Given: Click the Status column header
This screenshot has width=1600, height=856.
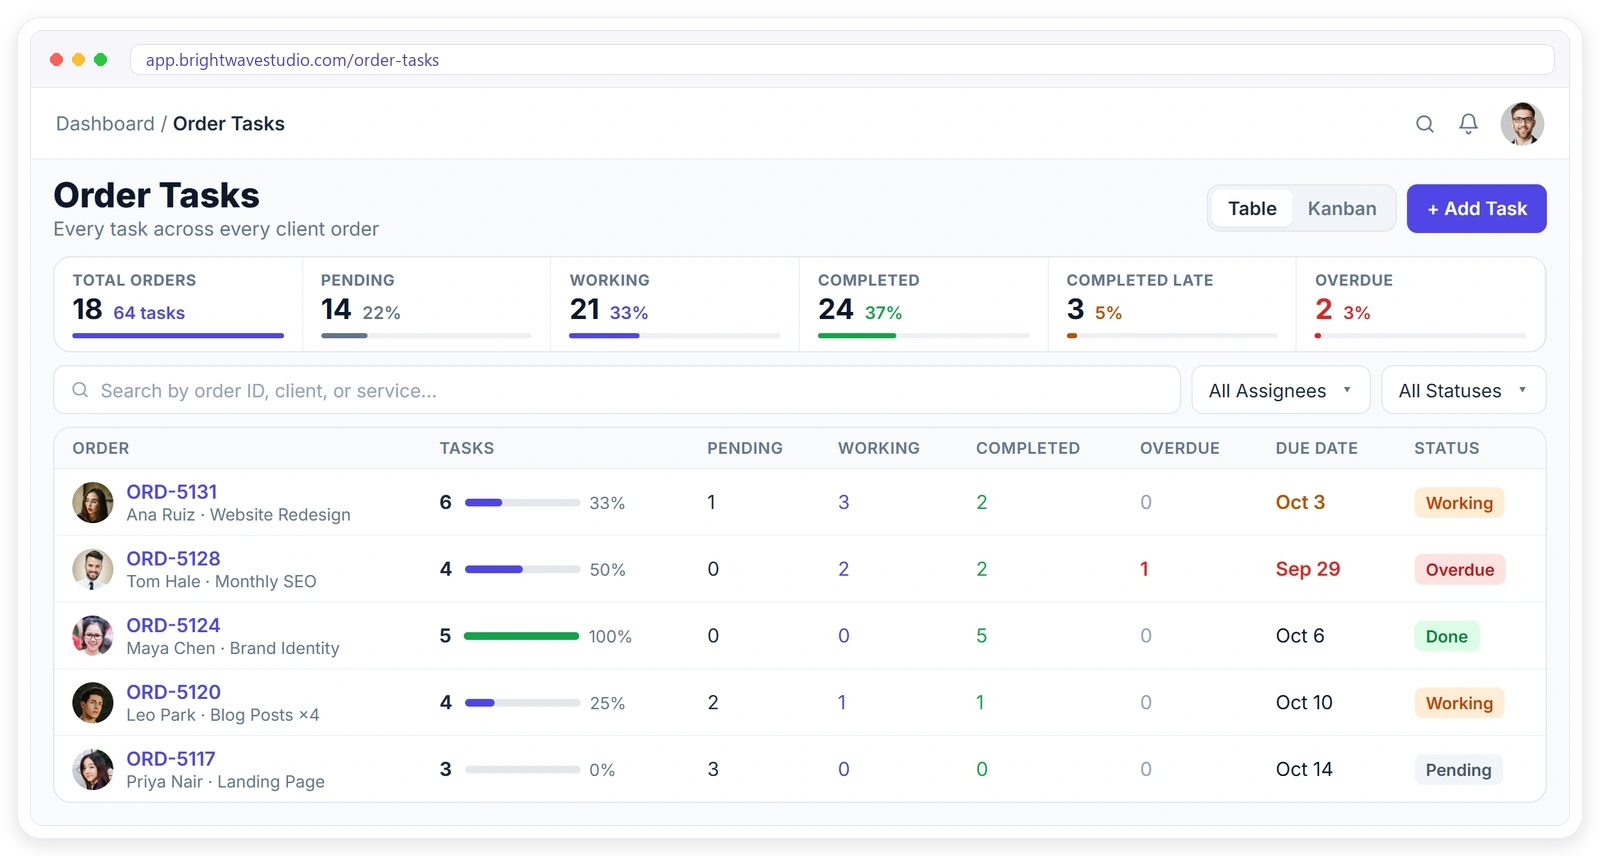Looking at the screenshot, I should 1446,448.
